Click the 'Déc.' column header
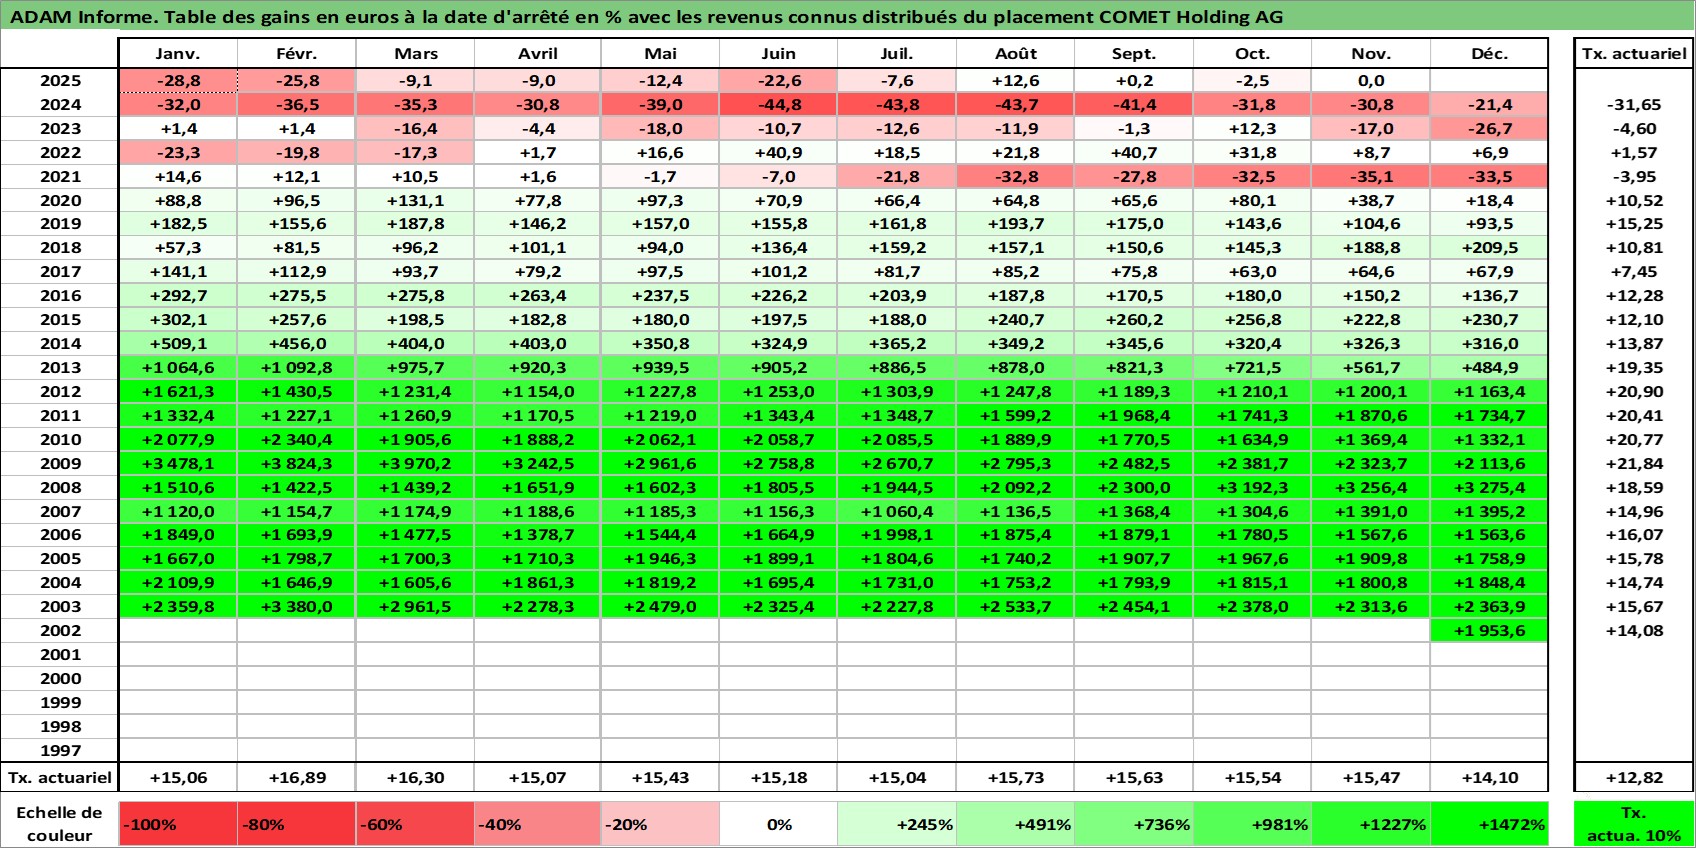Screen dimensions: 1696x848 point(1489,54)
